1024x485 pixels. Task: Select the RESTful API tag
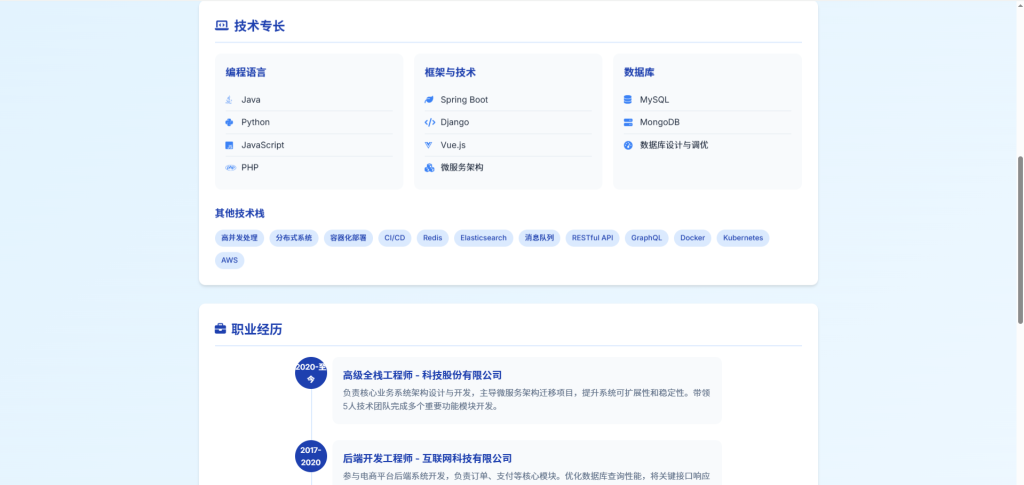(593, 238)
